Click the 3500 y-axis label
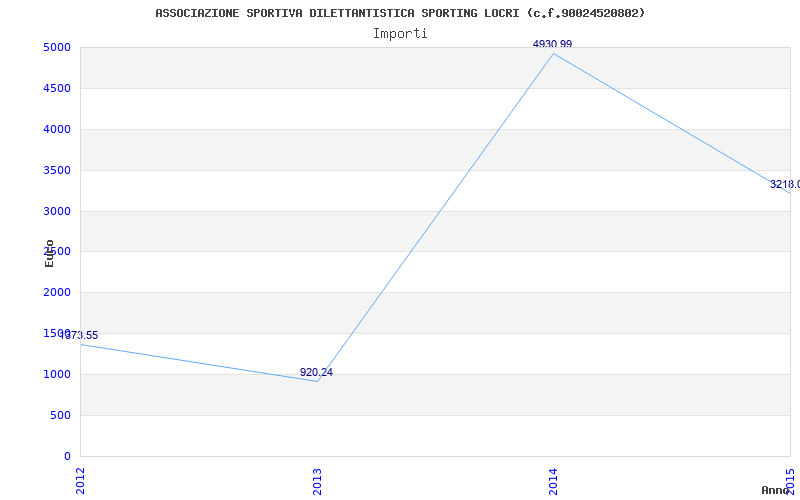The width and height of the screenshot is (800, 500). pos(57,170)
